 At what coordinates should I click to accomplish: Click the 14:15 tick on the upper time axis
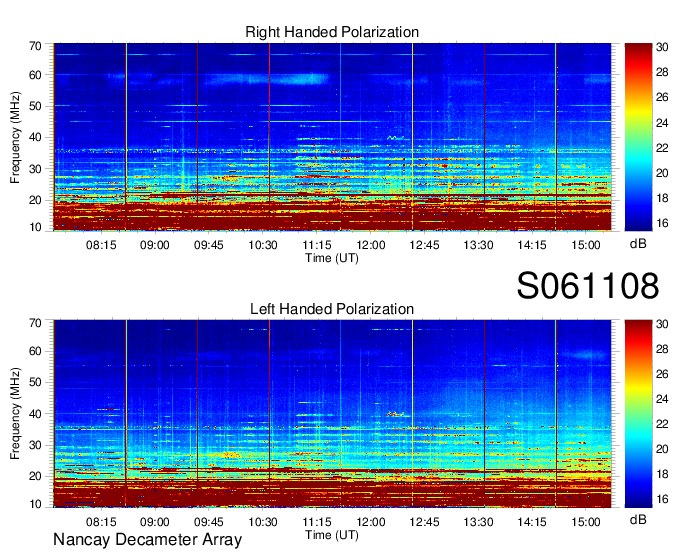pyautogui.click(x=532, y=245)
